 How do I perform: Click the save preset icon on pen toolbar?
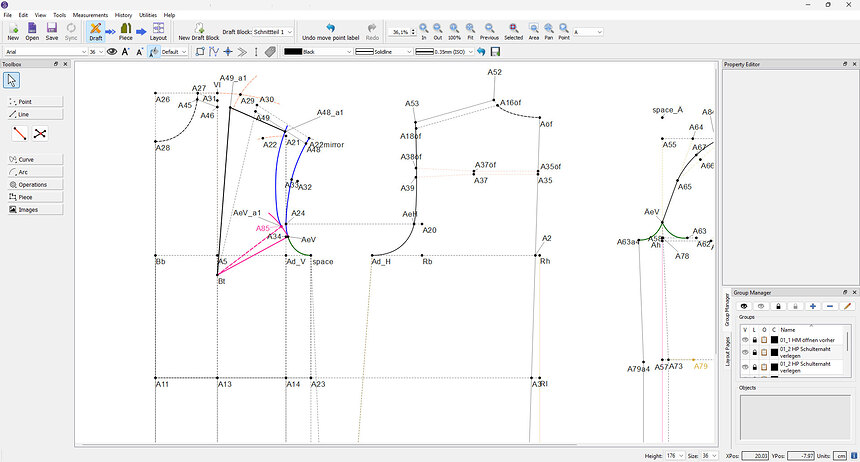coord(495,52)
